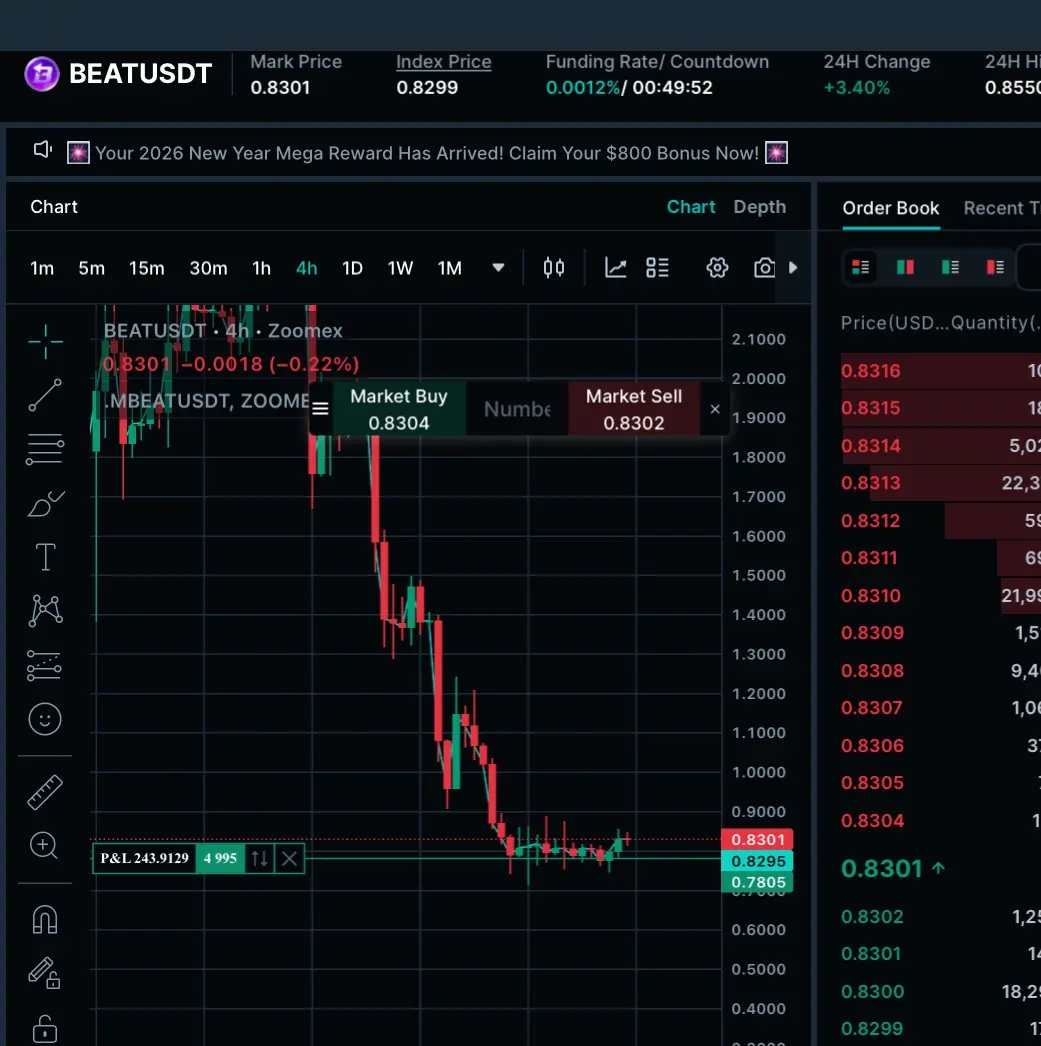
Task: Show both bids and asks layout
Action: [860, 267]
